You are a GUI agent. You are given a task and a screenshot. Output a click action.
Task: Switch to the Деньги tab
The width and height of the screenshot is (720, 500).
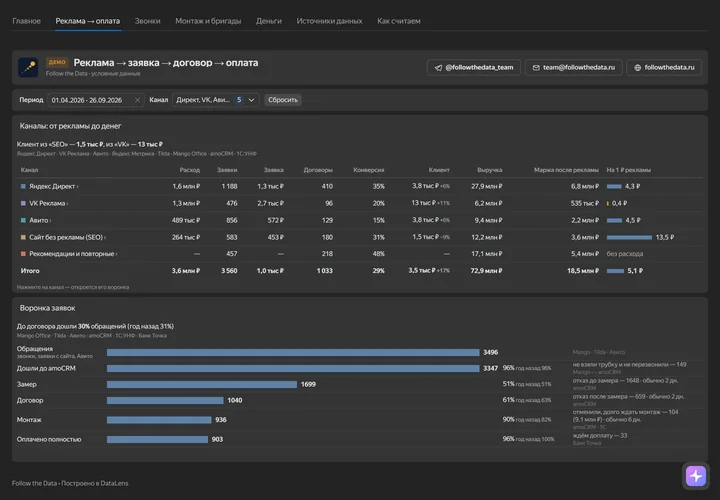point(269,21)
